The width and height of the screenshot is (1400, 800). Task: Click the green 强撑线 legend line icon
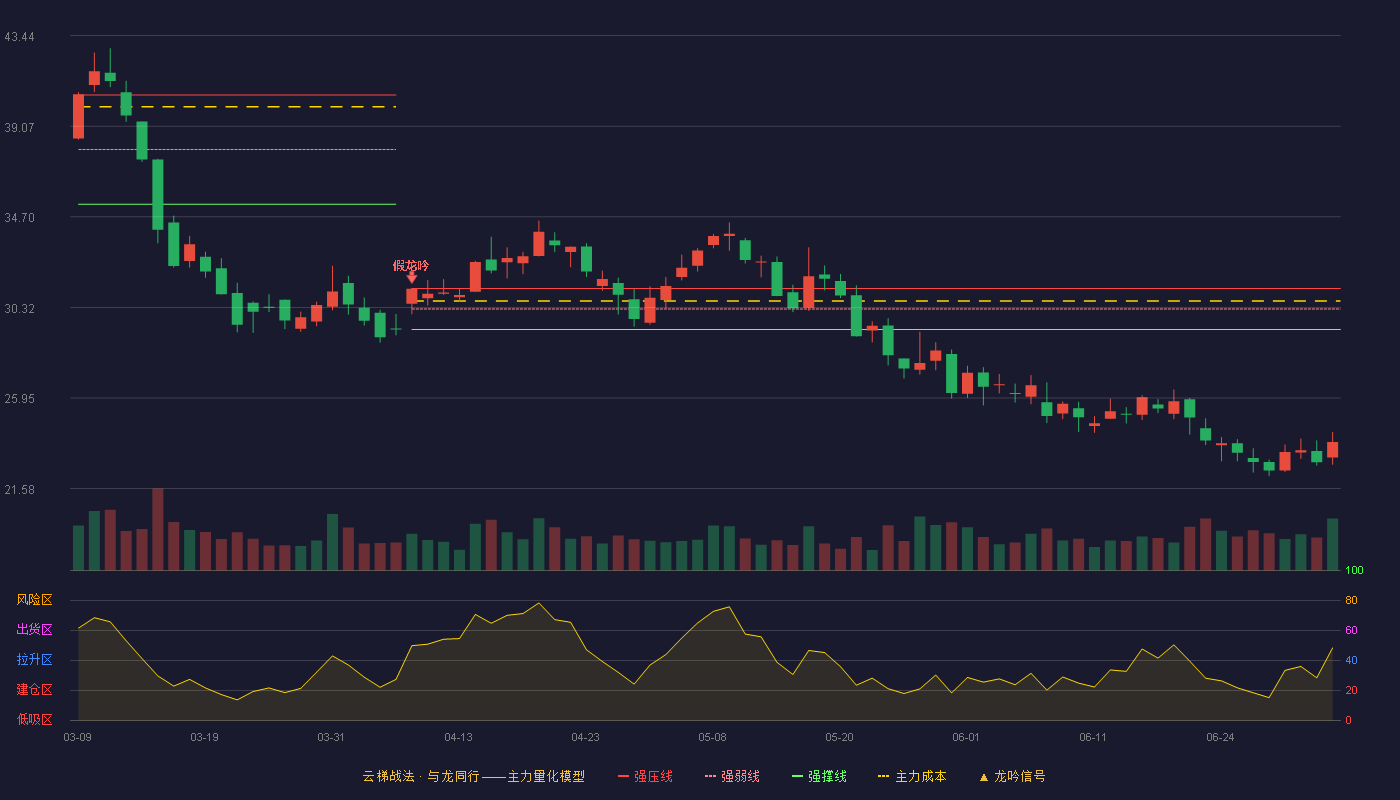click(798, 776)
